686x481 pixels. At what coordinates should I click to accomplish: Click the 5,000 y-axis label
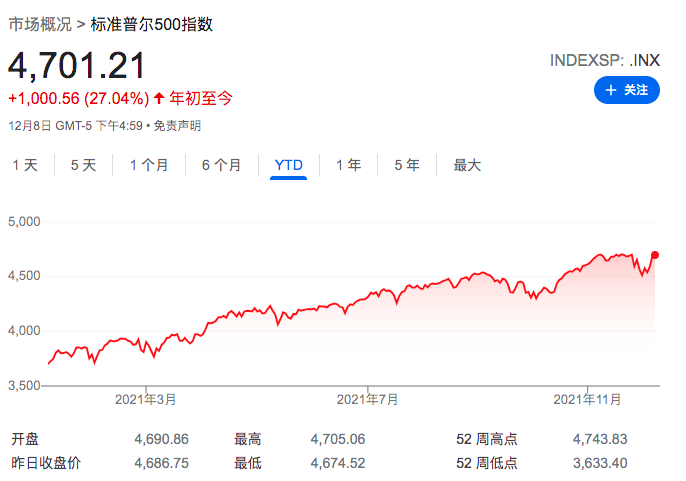click(x=24, y=221)
